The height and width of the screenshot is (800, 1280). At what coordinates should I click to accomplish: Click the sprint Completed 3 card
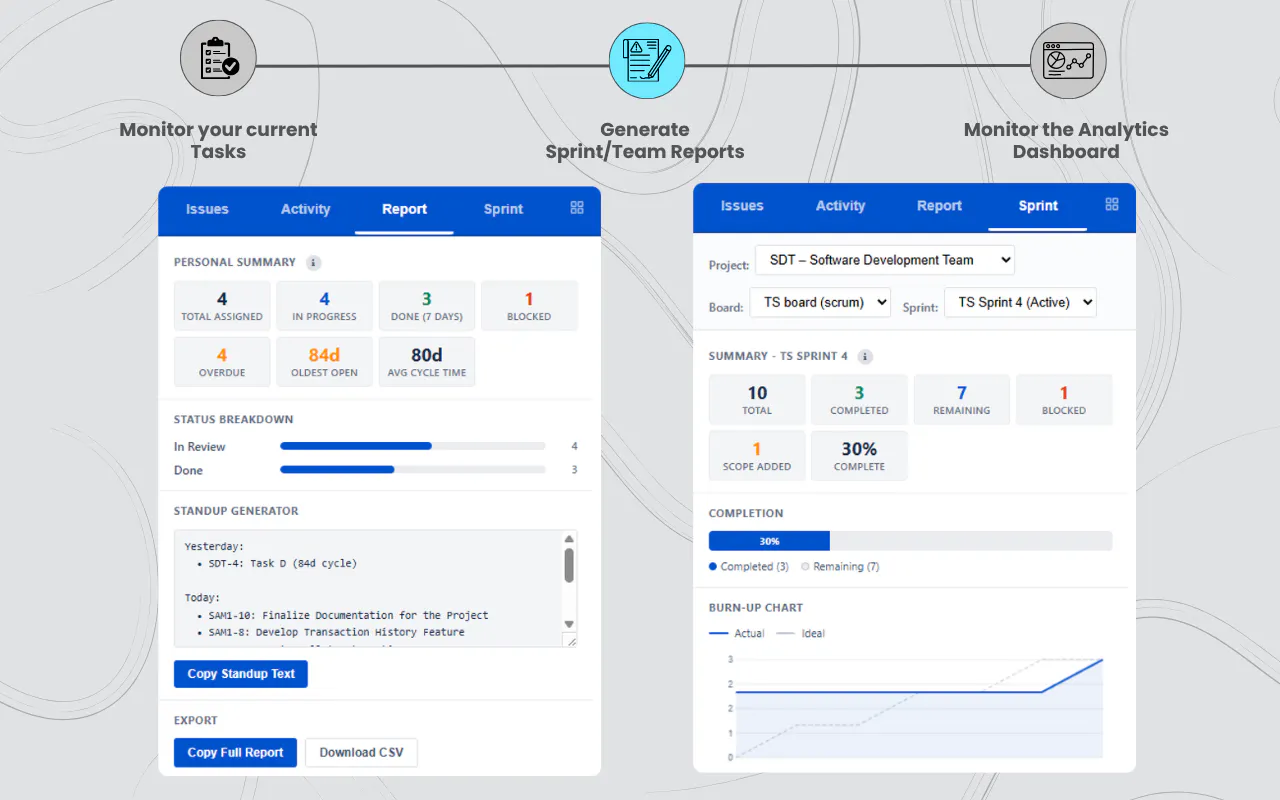pos(859,400)
